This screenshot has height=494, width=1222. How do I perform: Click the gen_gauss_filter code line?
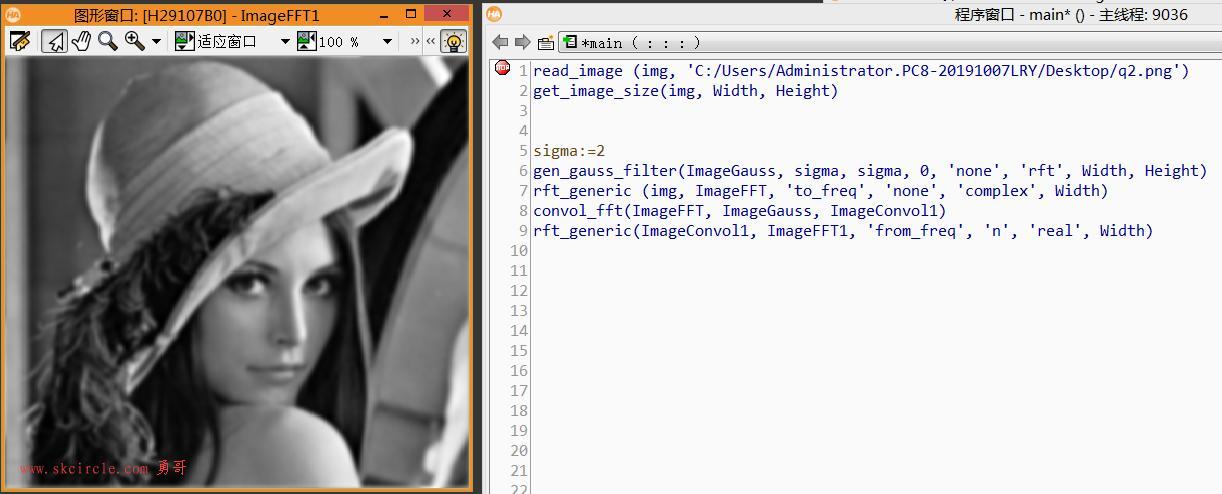click(870, 171)
